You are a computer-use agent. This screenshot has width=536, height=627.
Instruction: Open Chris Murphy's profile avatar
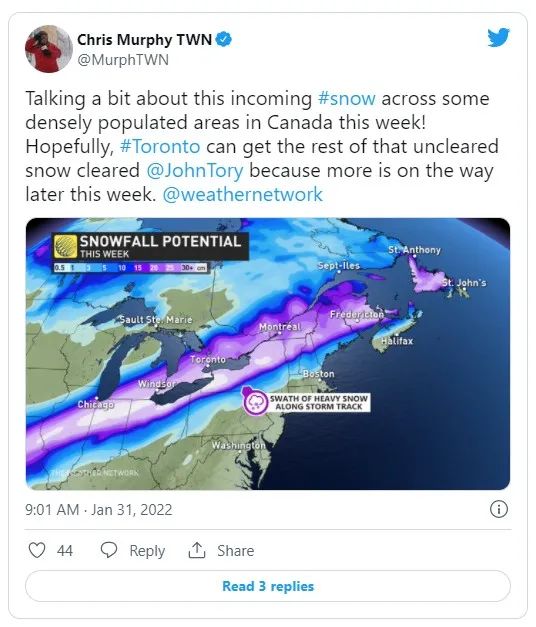pyautogui.click(x=49, y=49)
